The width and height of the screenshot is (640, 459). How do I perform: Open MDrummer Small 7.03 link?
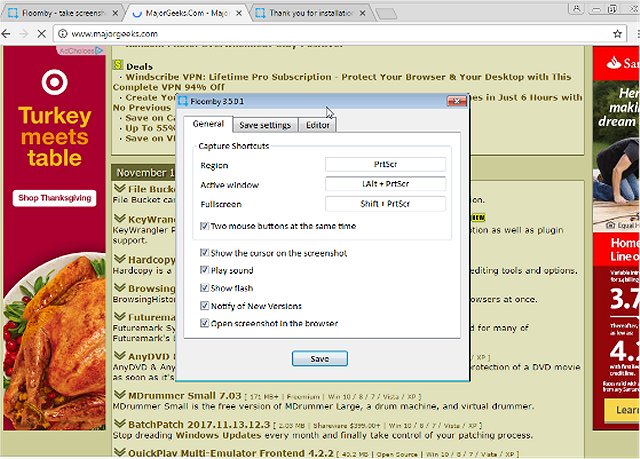pyautogui.click(x=185, y=396)
